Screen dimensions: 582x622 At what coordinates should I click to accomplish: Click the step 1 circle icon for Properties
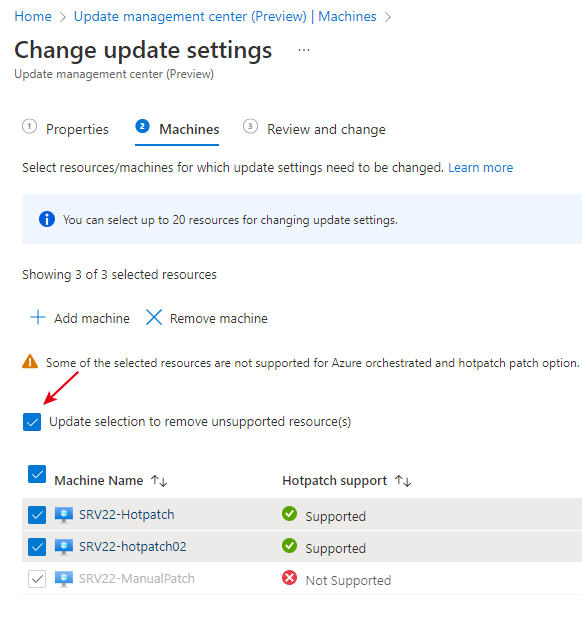pyautogui.click(x=29, y=127)
